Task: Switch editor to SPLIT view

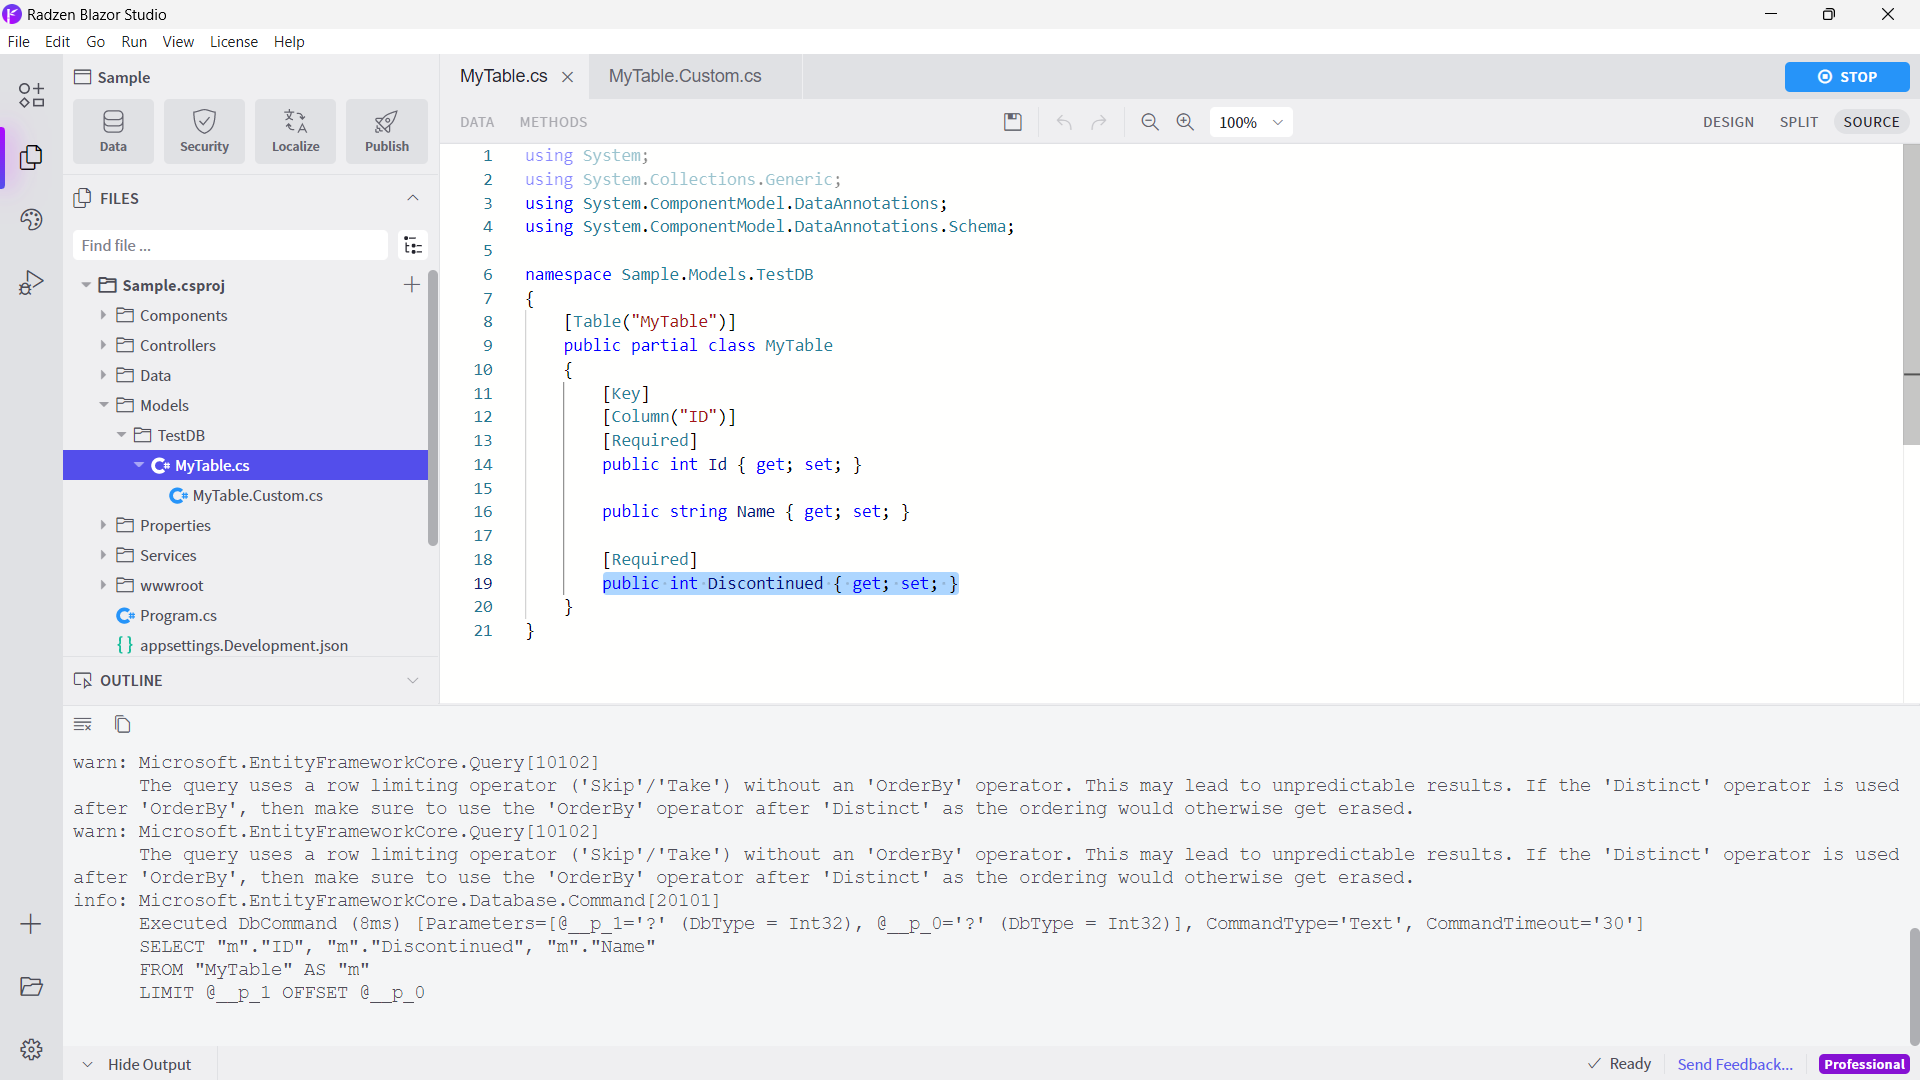Action: point(1798,121)
